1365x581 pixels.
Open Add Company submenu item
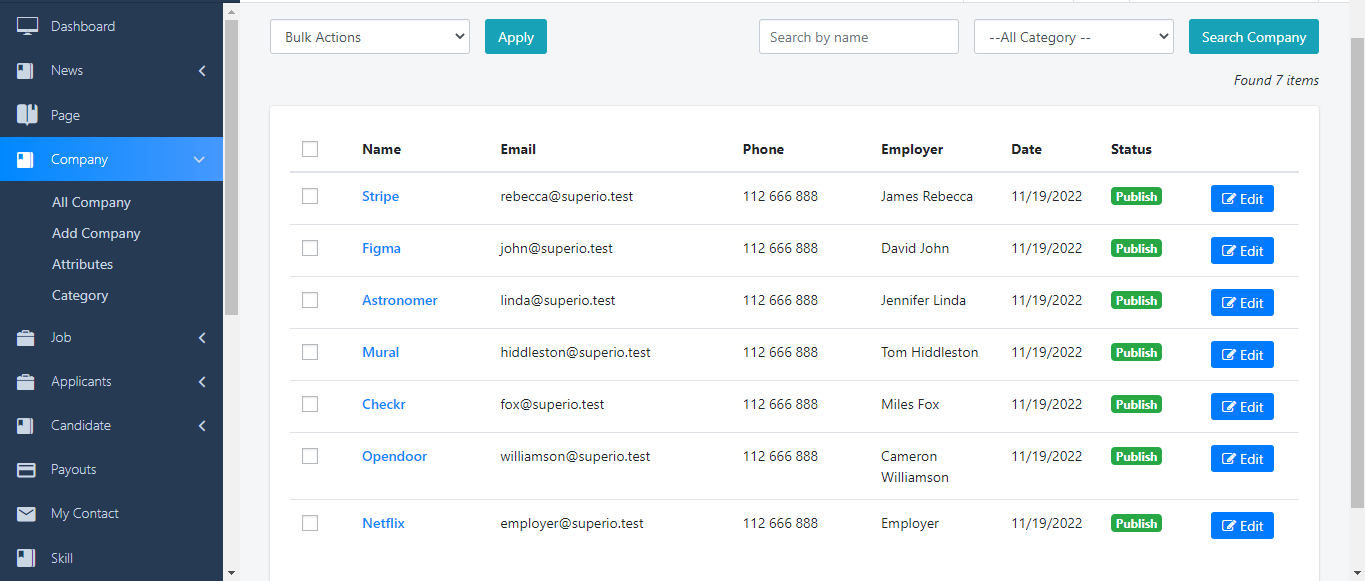96,233
